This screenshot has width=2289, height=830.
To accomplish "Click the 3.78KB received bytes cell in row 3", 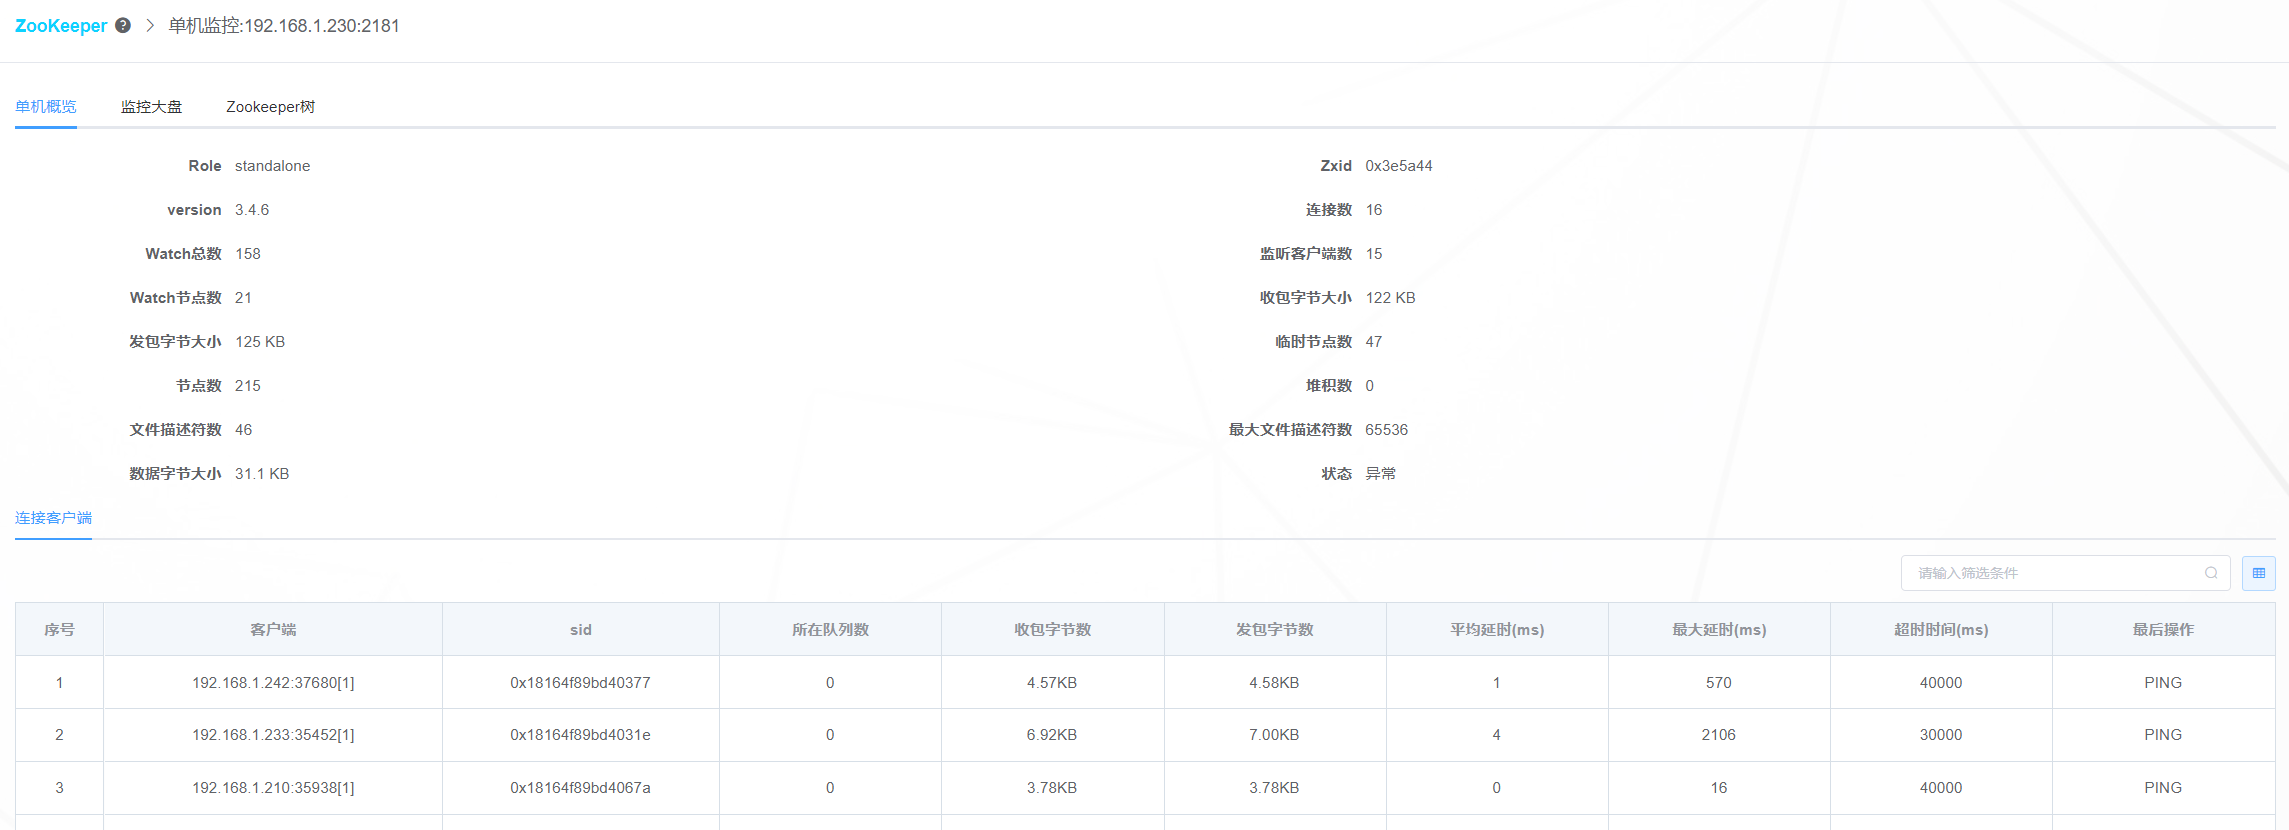I will [1052, 788].
